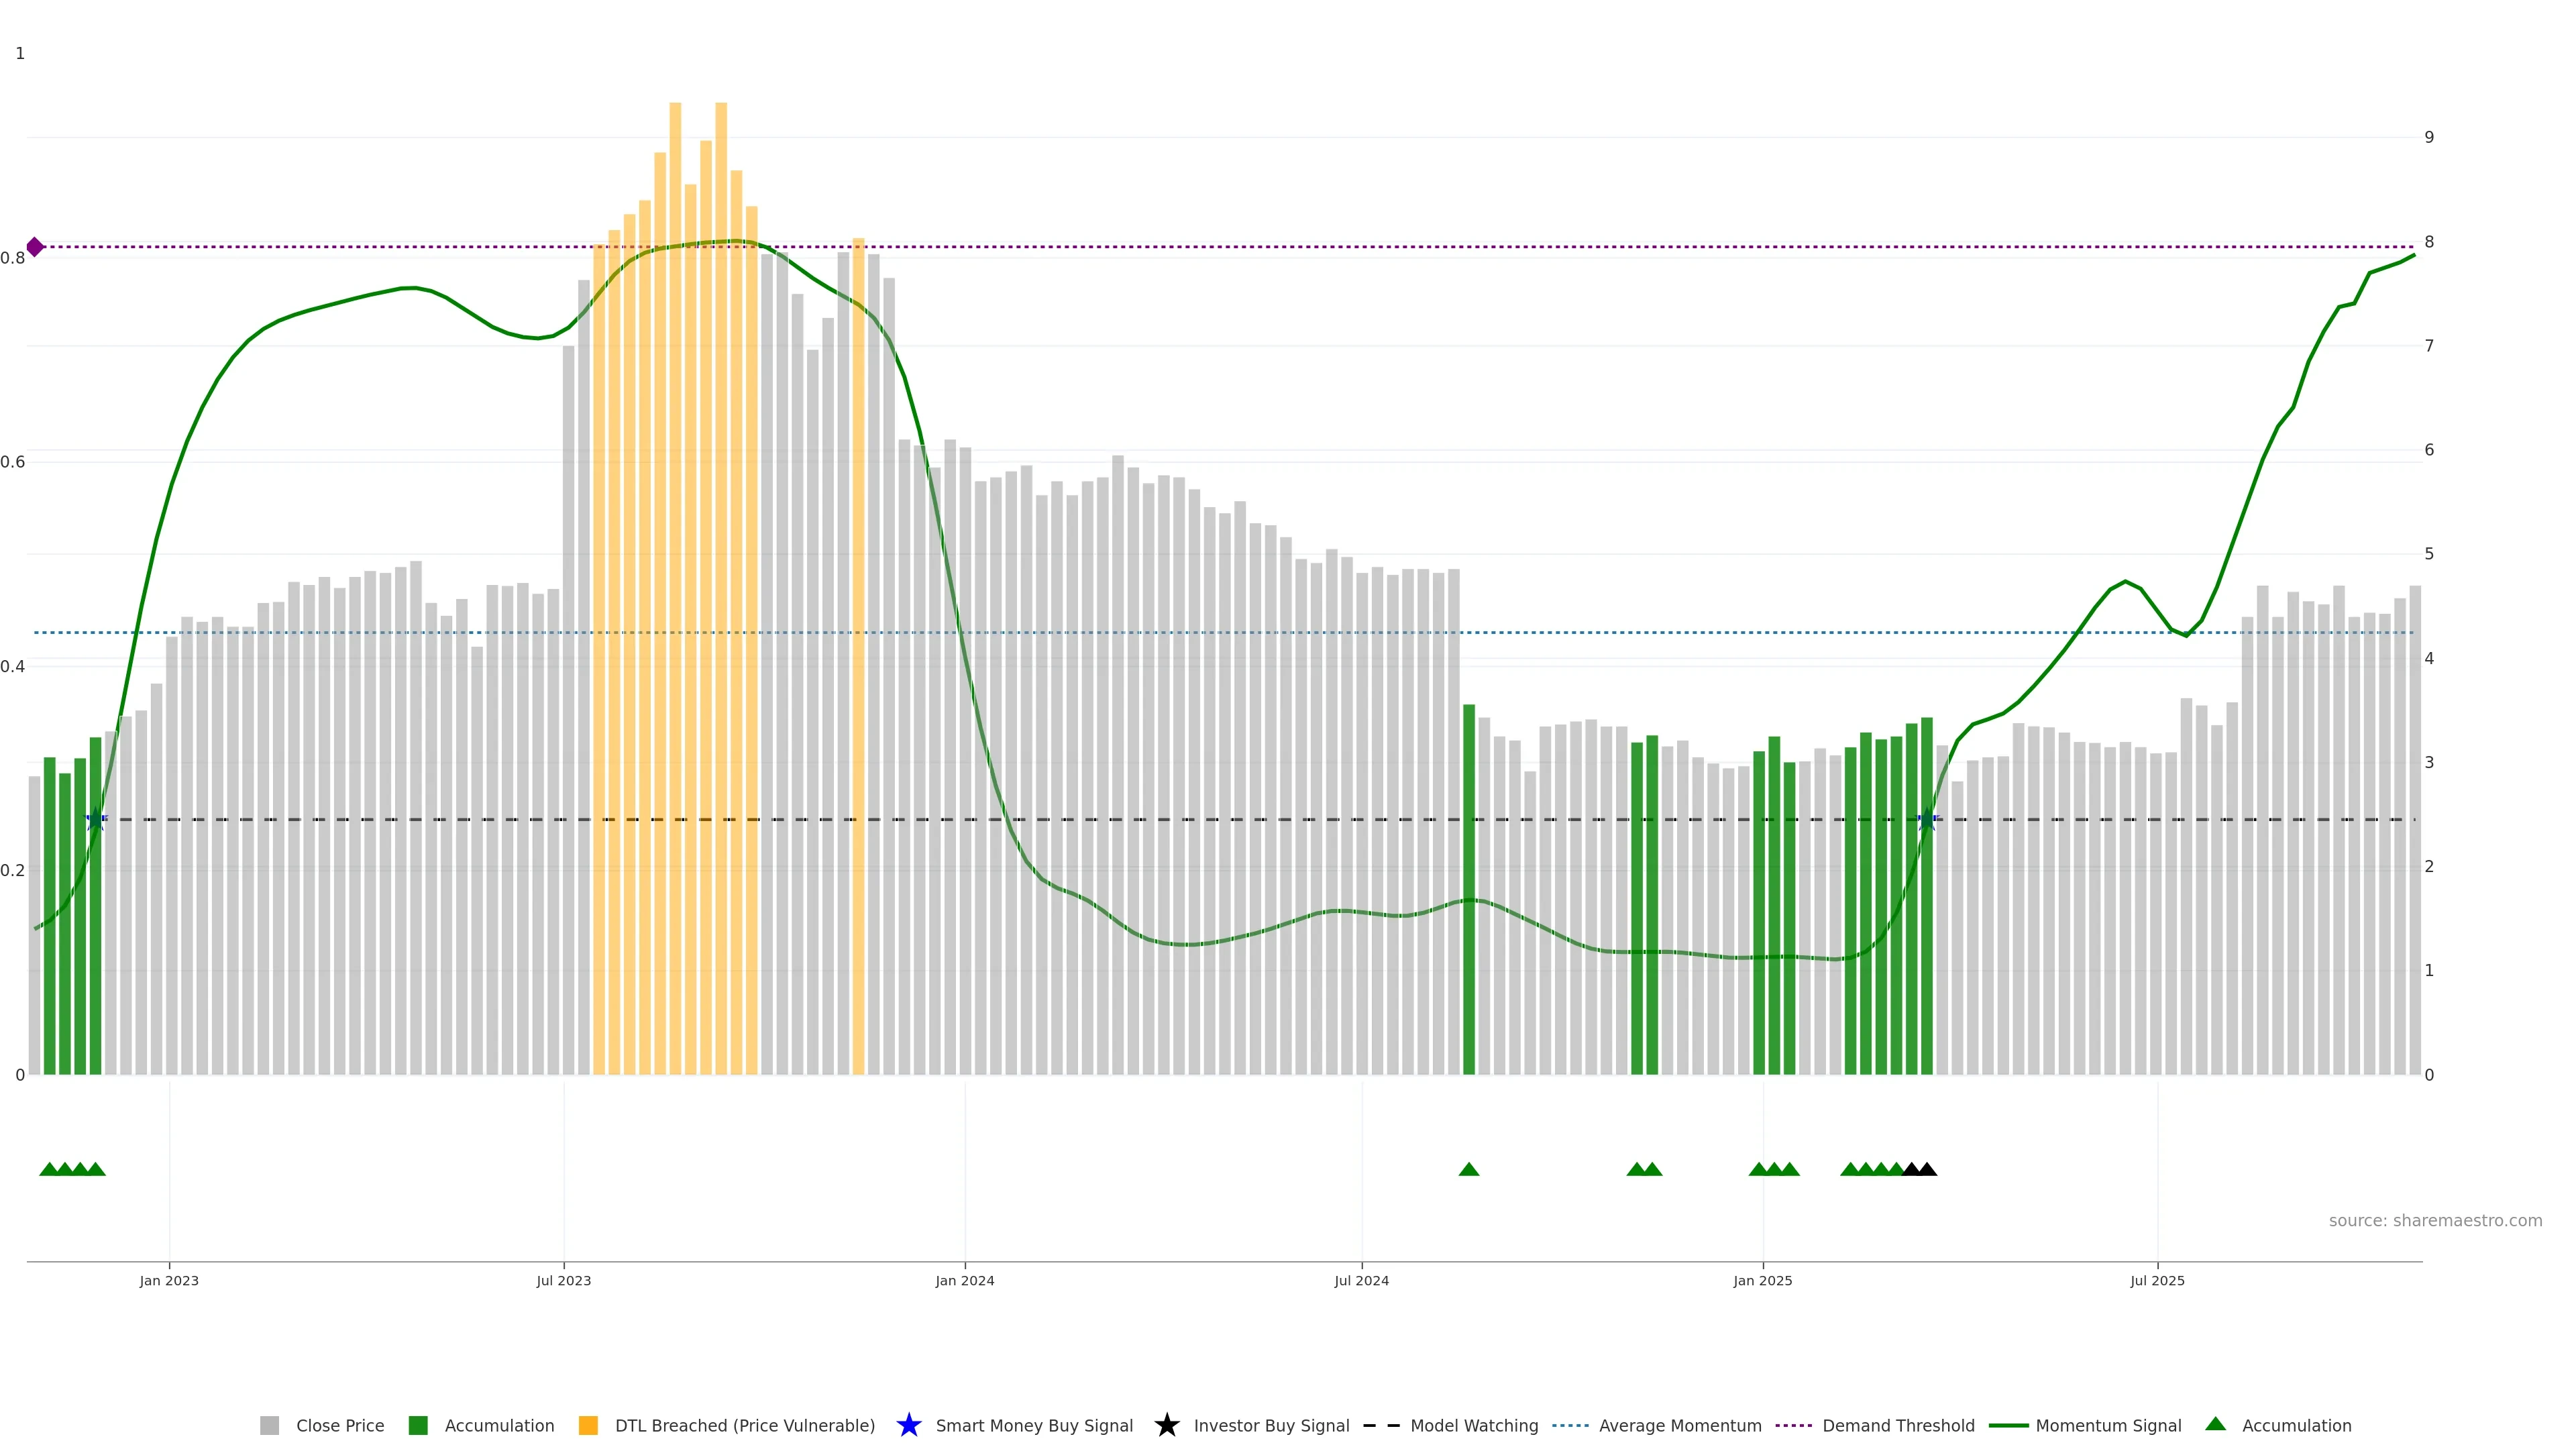The image size is (2576, 1449).
Task: Click the purple diamond Demand Threshold marker
Action: [35, 247]
